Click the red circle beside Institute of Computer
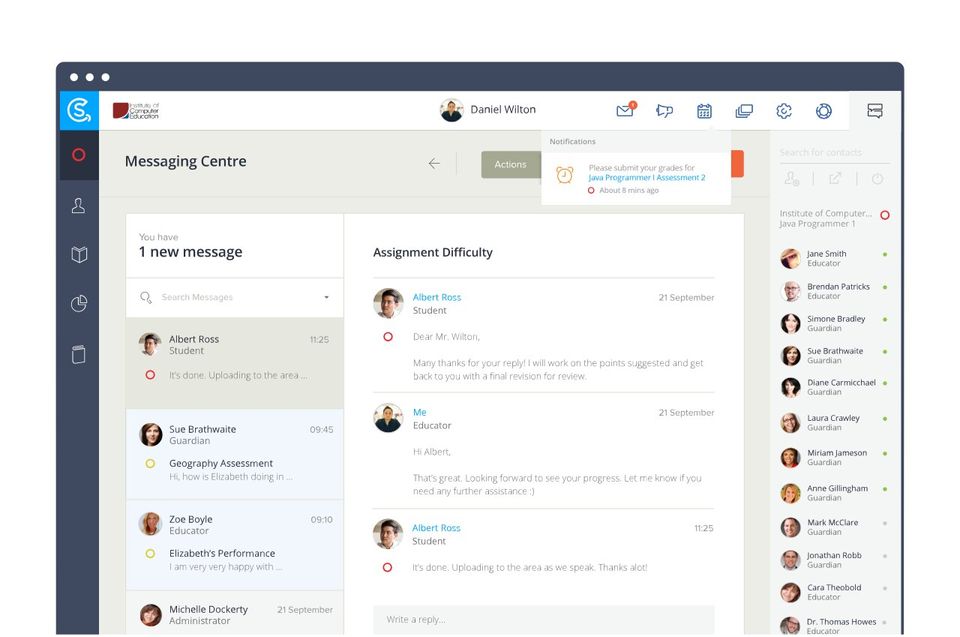The image size is (960, 637). coord(885,215)
